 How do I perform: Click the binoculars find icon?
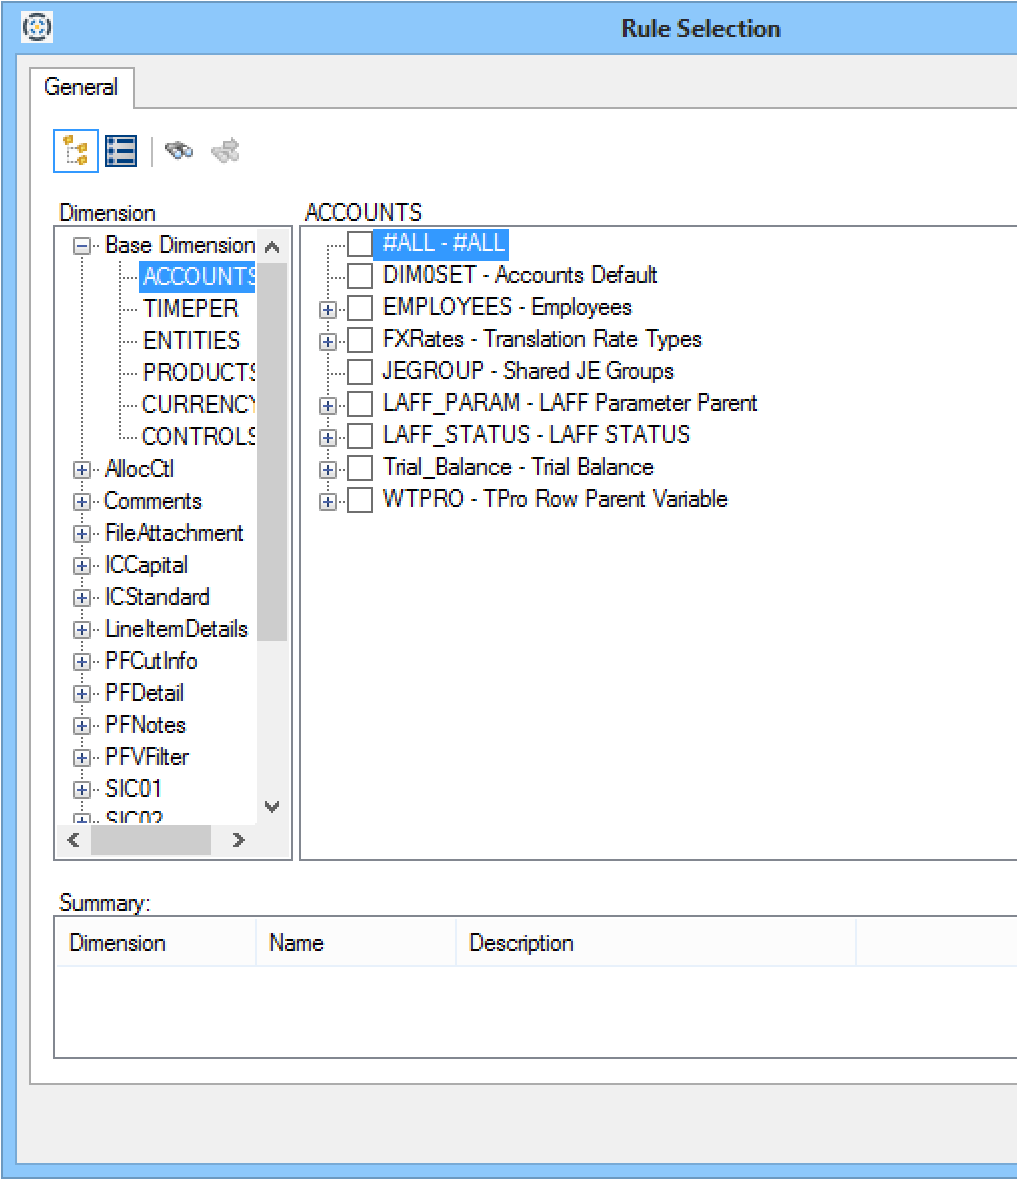click(179, 152)
